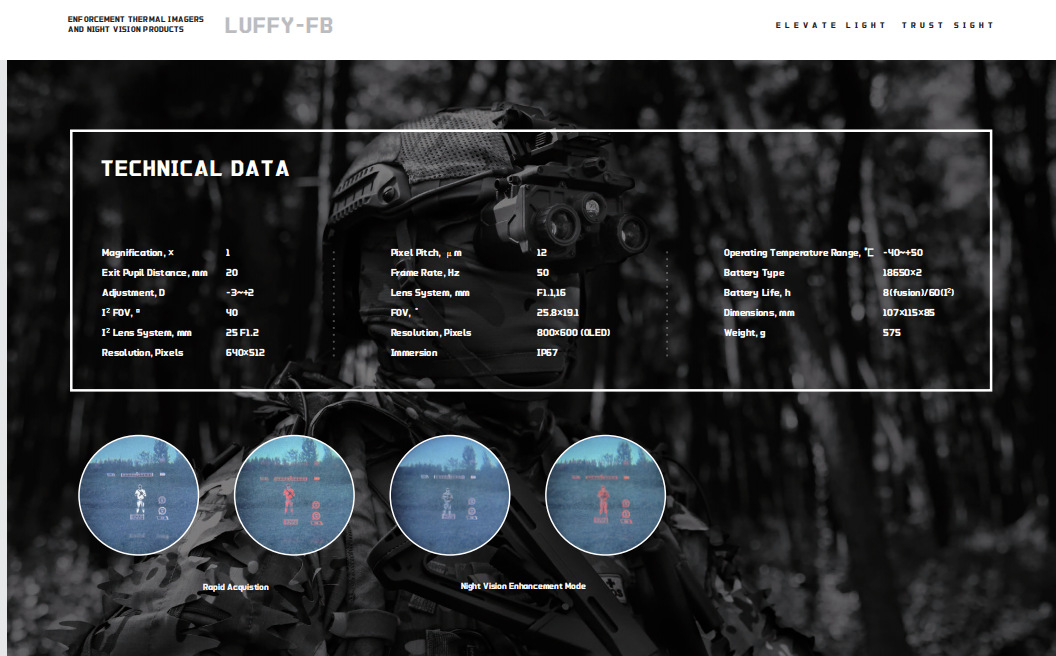The image size is (1056, 656).
Task: Click the '-40~+50' temperature value
Action: click(x=902, y=253)
